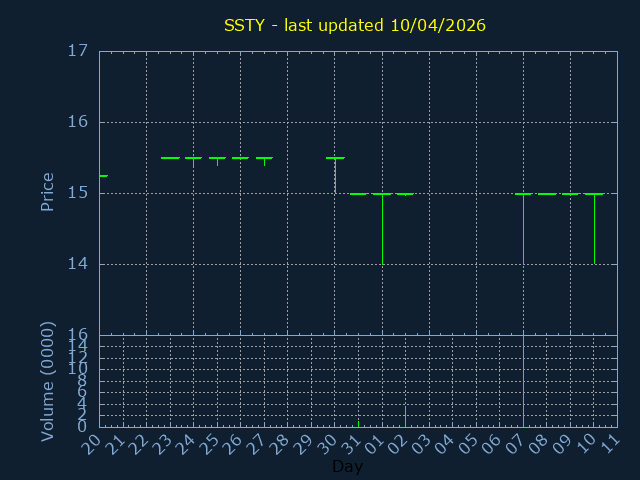The image size is (640, 480).
Task: Select the day tick label "04"
Action: (444, 444)
